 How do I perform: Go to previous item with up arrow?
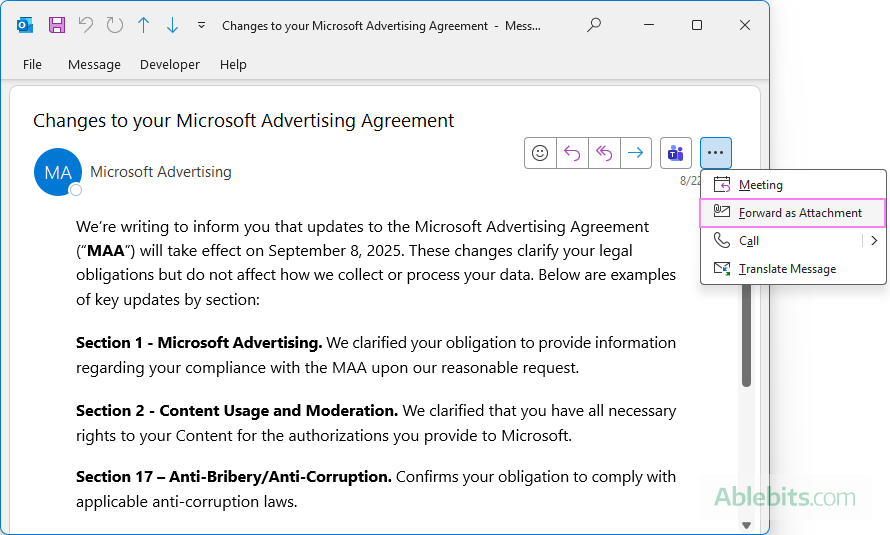[144, 25]
